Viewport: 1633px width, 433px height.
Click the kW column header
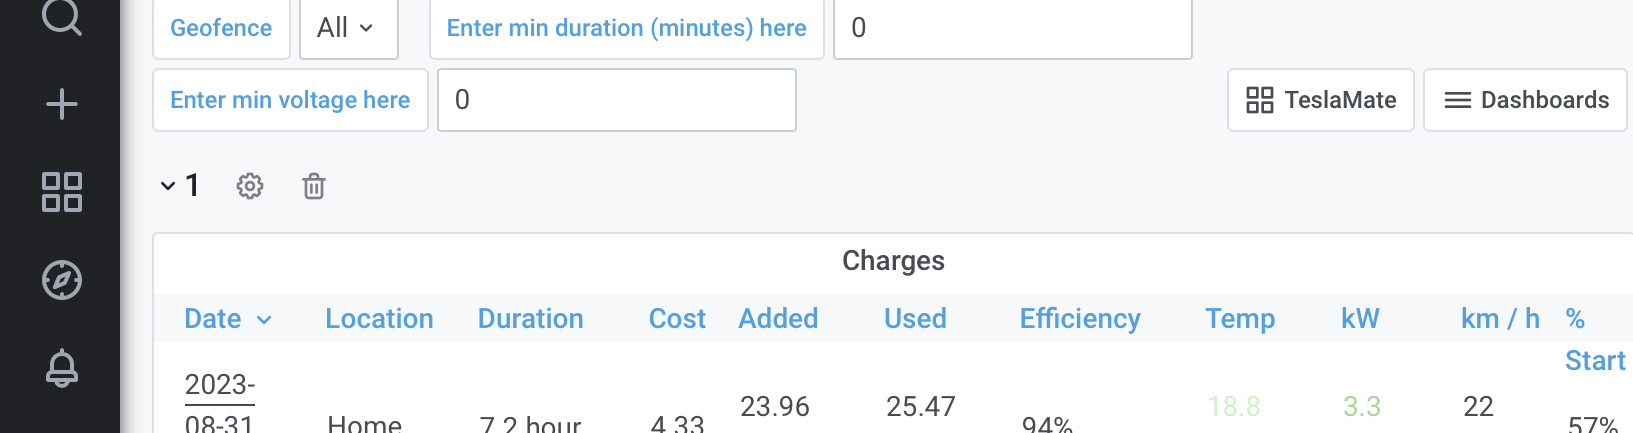click(x=1360, y=319)
